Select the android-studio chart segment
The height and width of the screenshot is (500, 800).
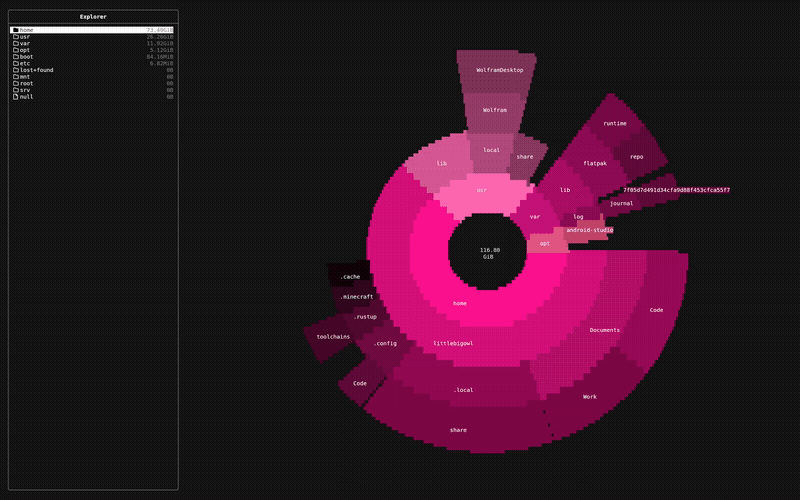(x=589, y=230)
